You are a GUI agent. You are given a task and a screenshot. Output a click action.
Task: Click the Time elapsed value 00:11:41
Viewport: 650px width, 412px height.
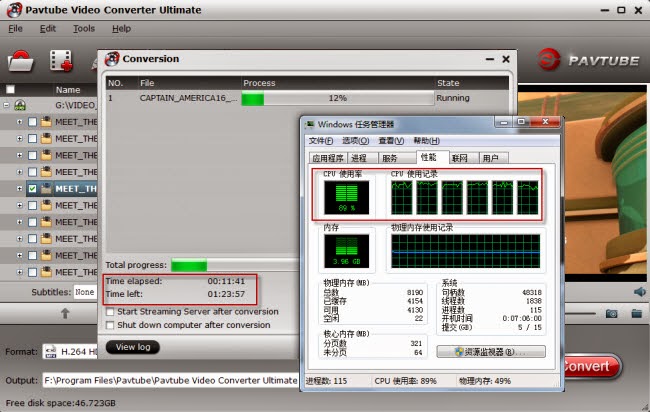coord(226,281)
